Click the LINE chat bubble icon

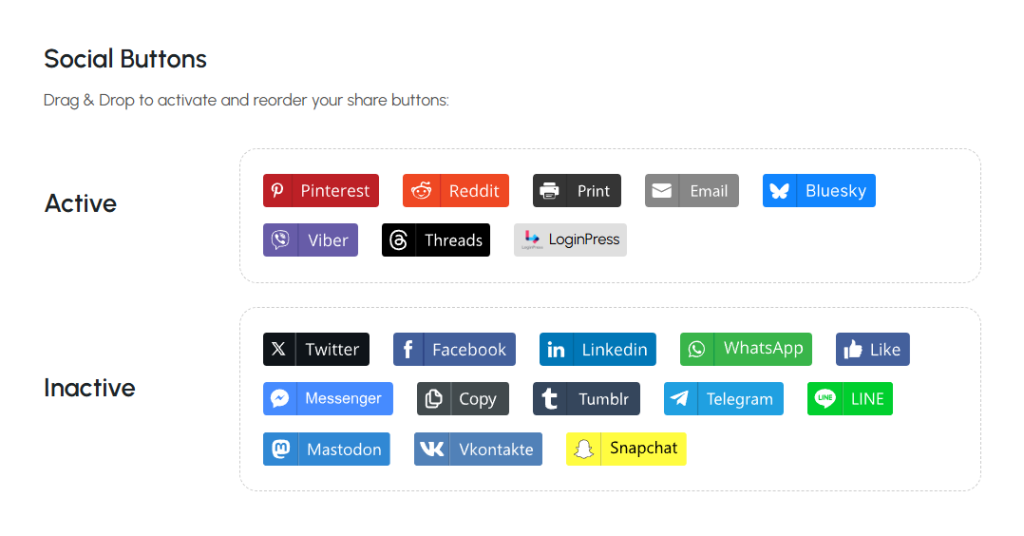coord(825,398)
